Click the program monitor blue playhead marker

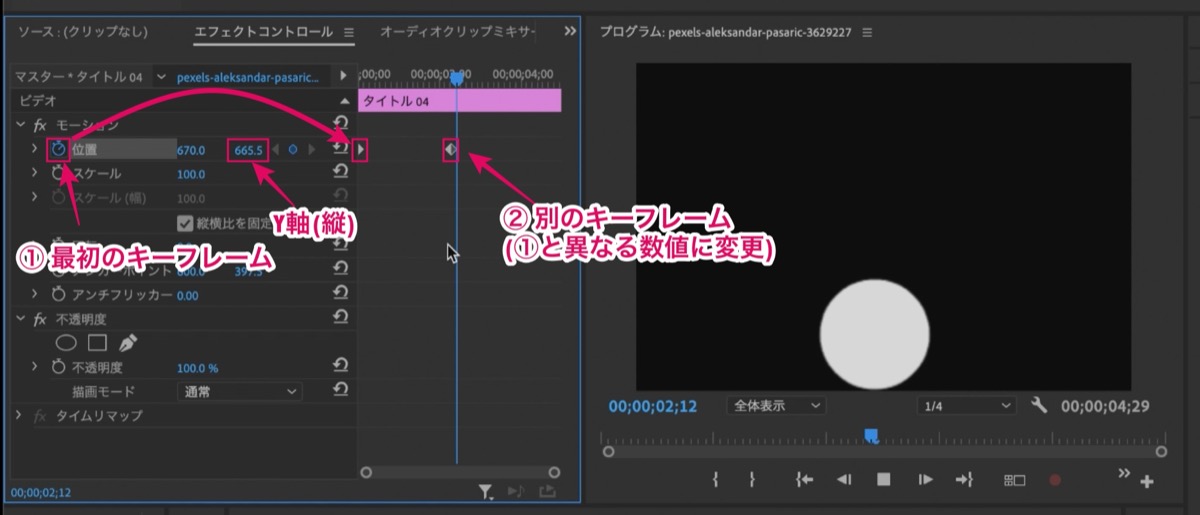coord(871,435)
